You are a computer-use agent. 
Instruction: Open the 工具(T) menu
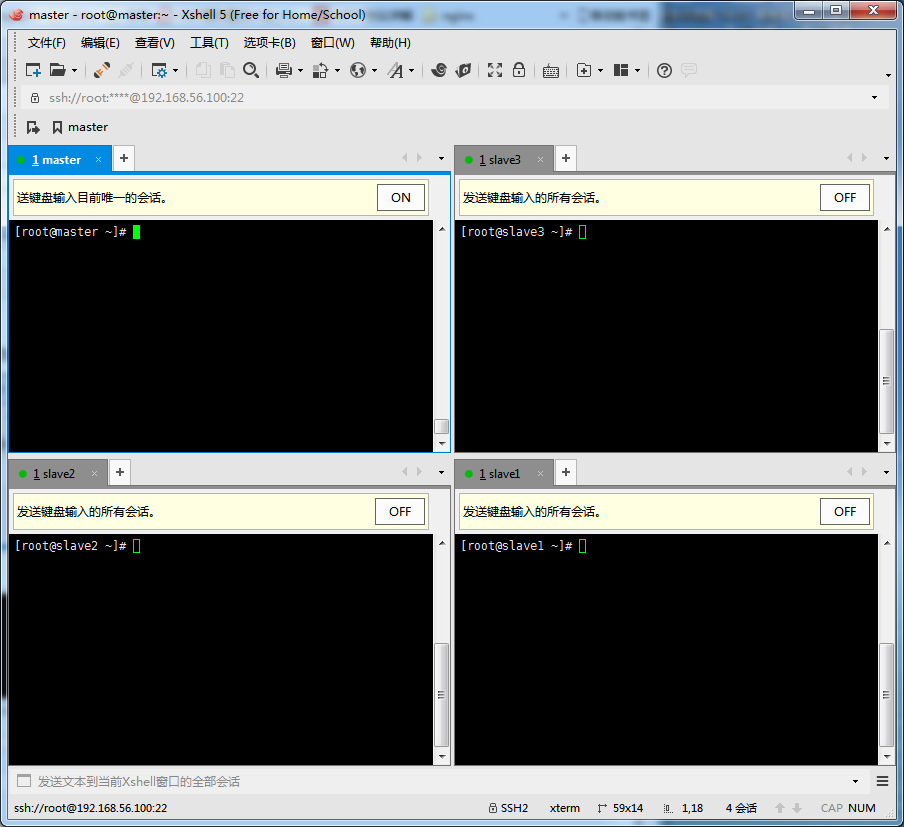tap(209, 43)
